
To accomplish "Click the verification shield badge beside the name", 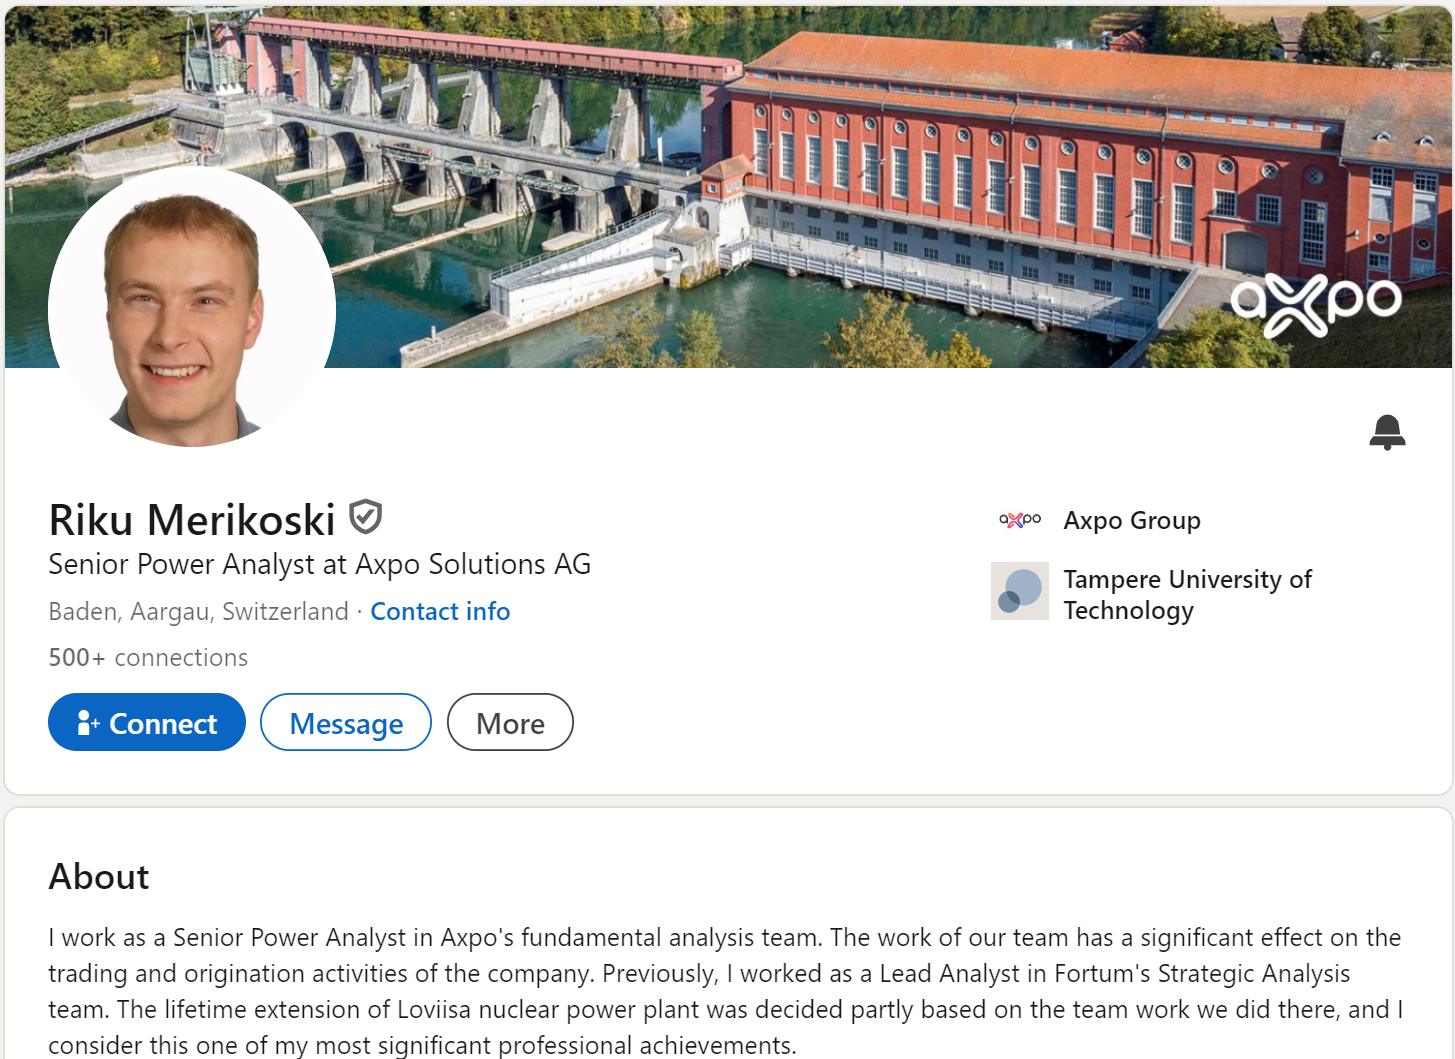I will coord(365,517).
